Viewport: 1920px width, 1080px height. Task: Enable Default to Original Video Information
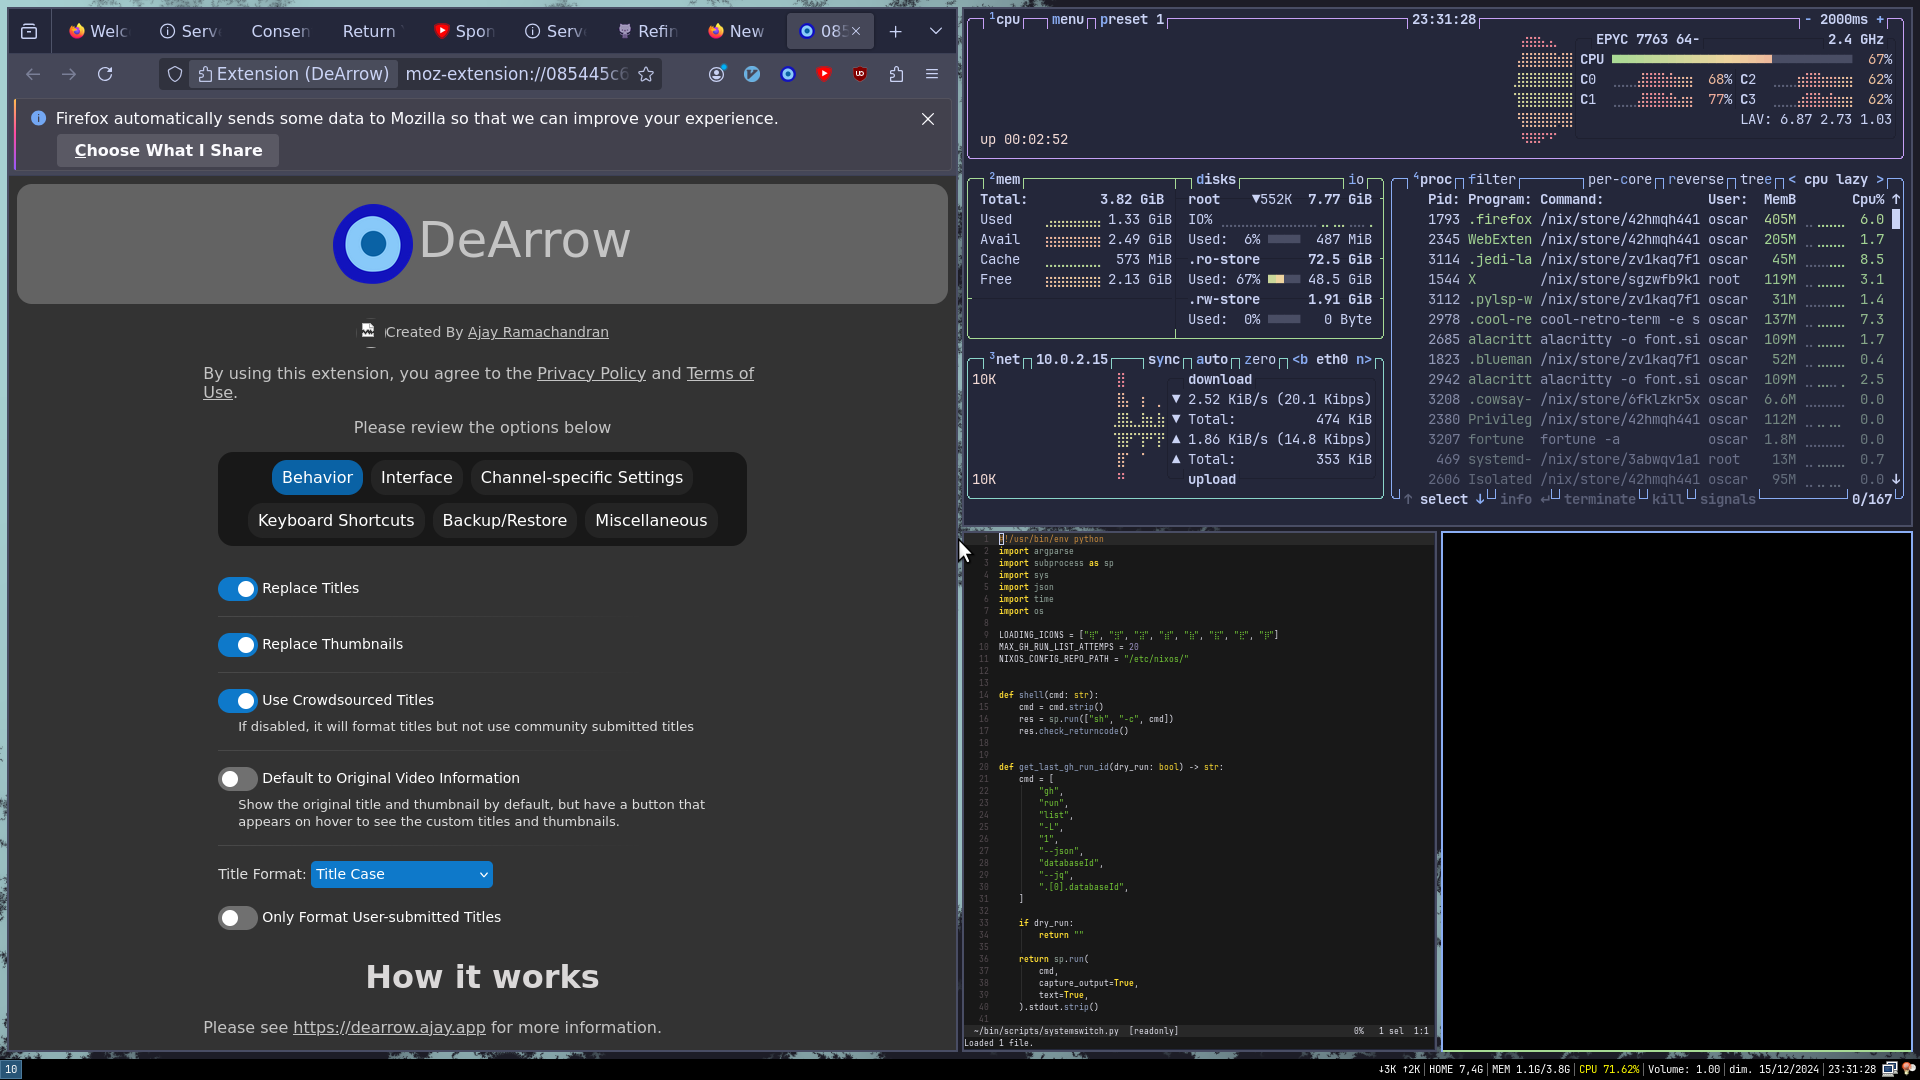[238, 779]
